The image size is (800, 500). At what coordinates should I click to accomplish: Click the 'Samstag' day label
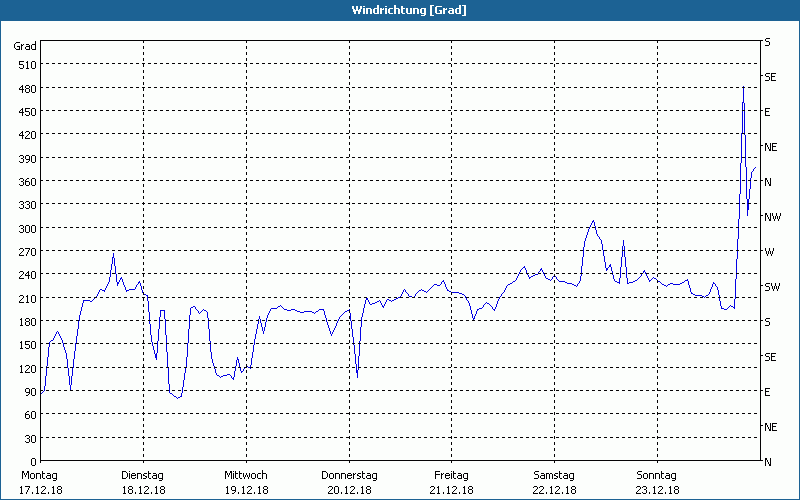(554, 476)
